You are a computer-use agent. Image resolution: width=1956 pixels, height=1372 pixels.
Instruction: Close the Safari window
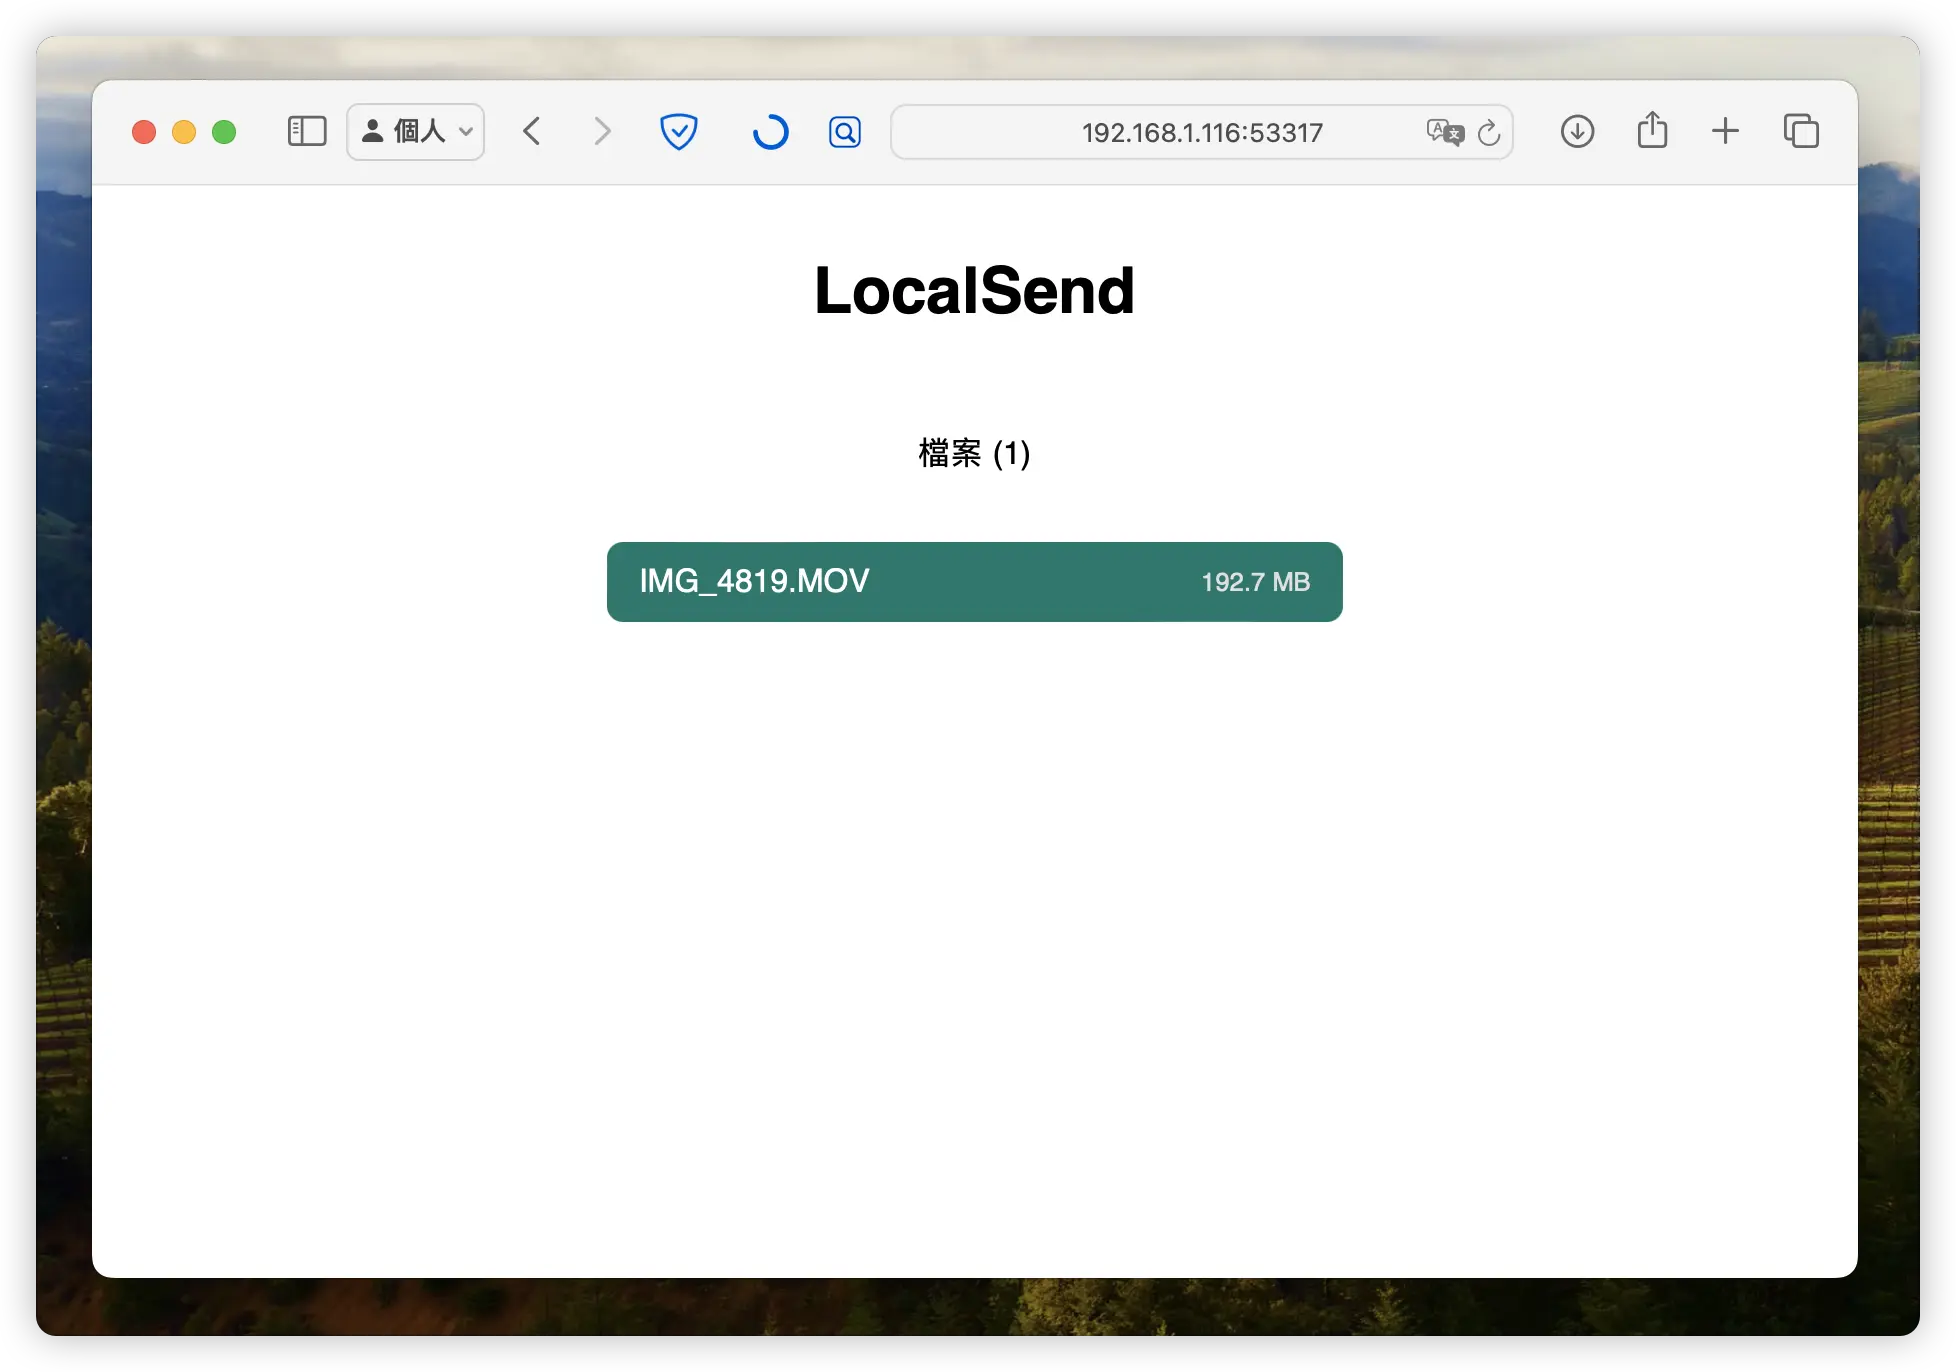(144, 132)
